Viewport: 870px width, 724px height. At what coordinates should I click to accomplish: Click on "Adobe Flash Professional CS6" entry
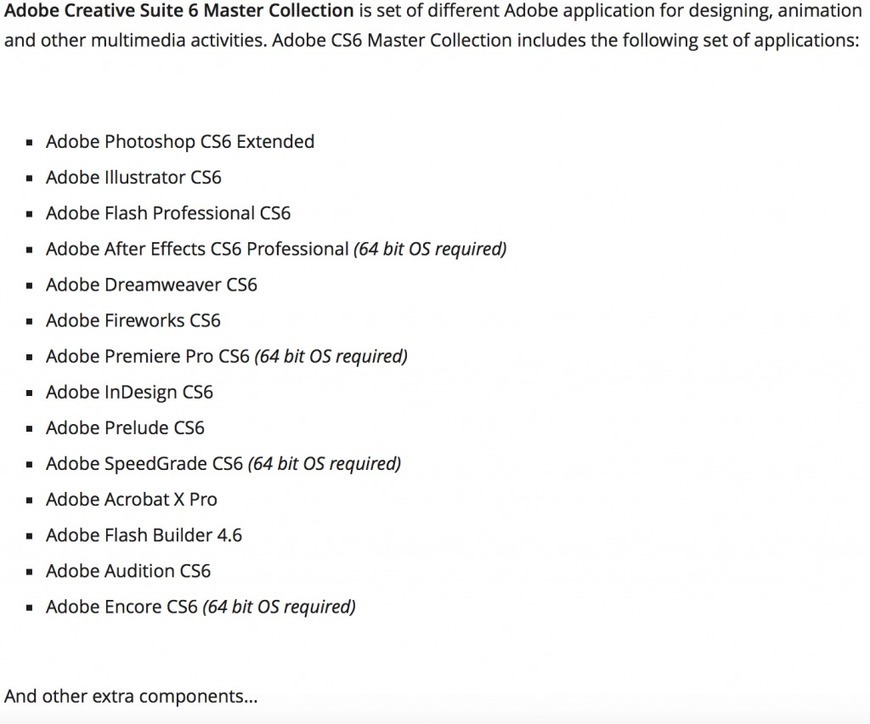tap(168, 214)
